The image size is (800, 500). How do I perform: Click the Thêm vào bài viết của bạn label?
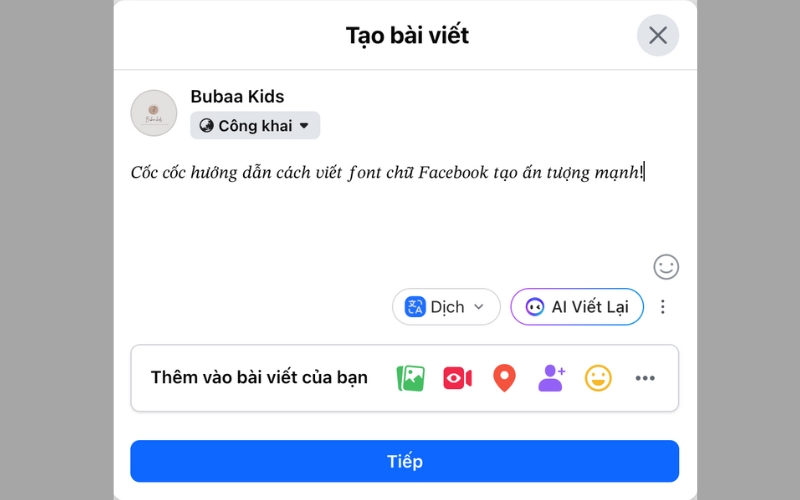pos(259,378)
